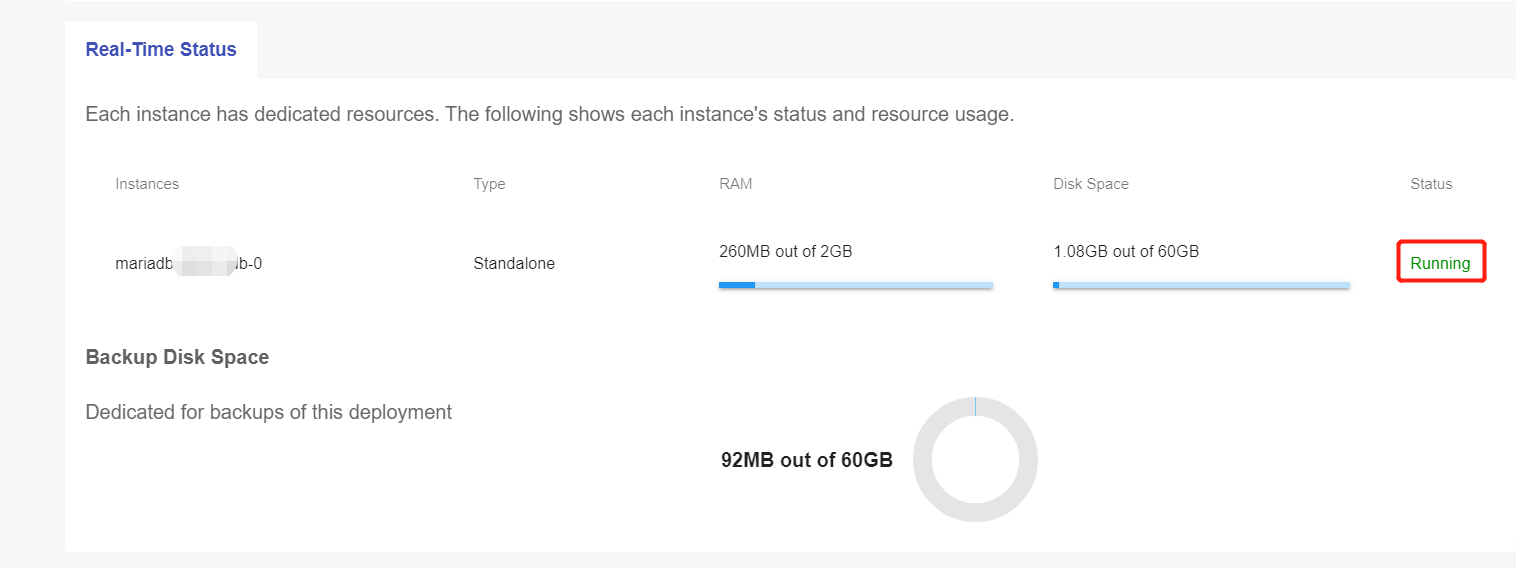Screen dimensions: 1516x568
Task: Click the Type column header
Action: pyautogui.click(x=489, y=184)
